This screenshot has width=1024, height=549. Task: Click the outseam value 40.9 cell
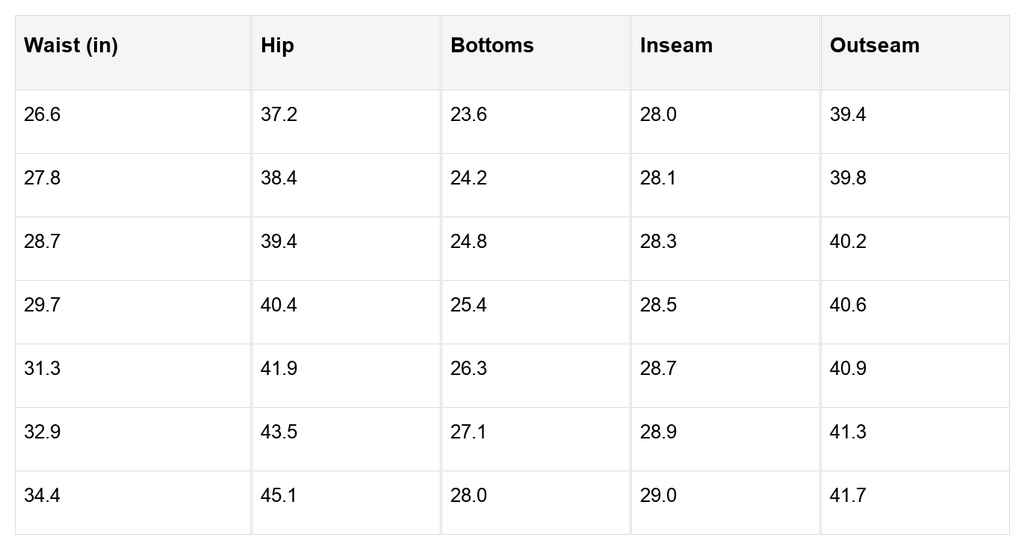(x=848, y=369)
